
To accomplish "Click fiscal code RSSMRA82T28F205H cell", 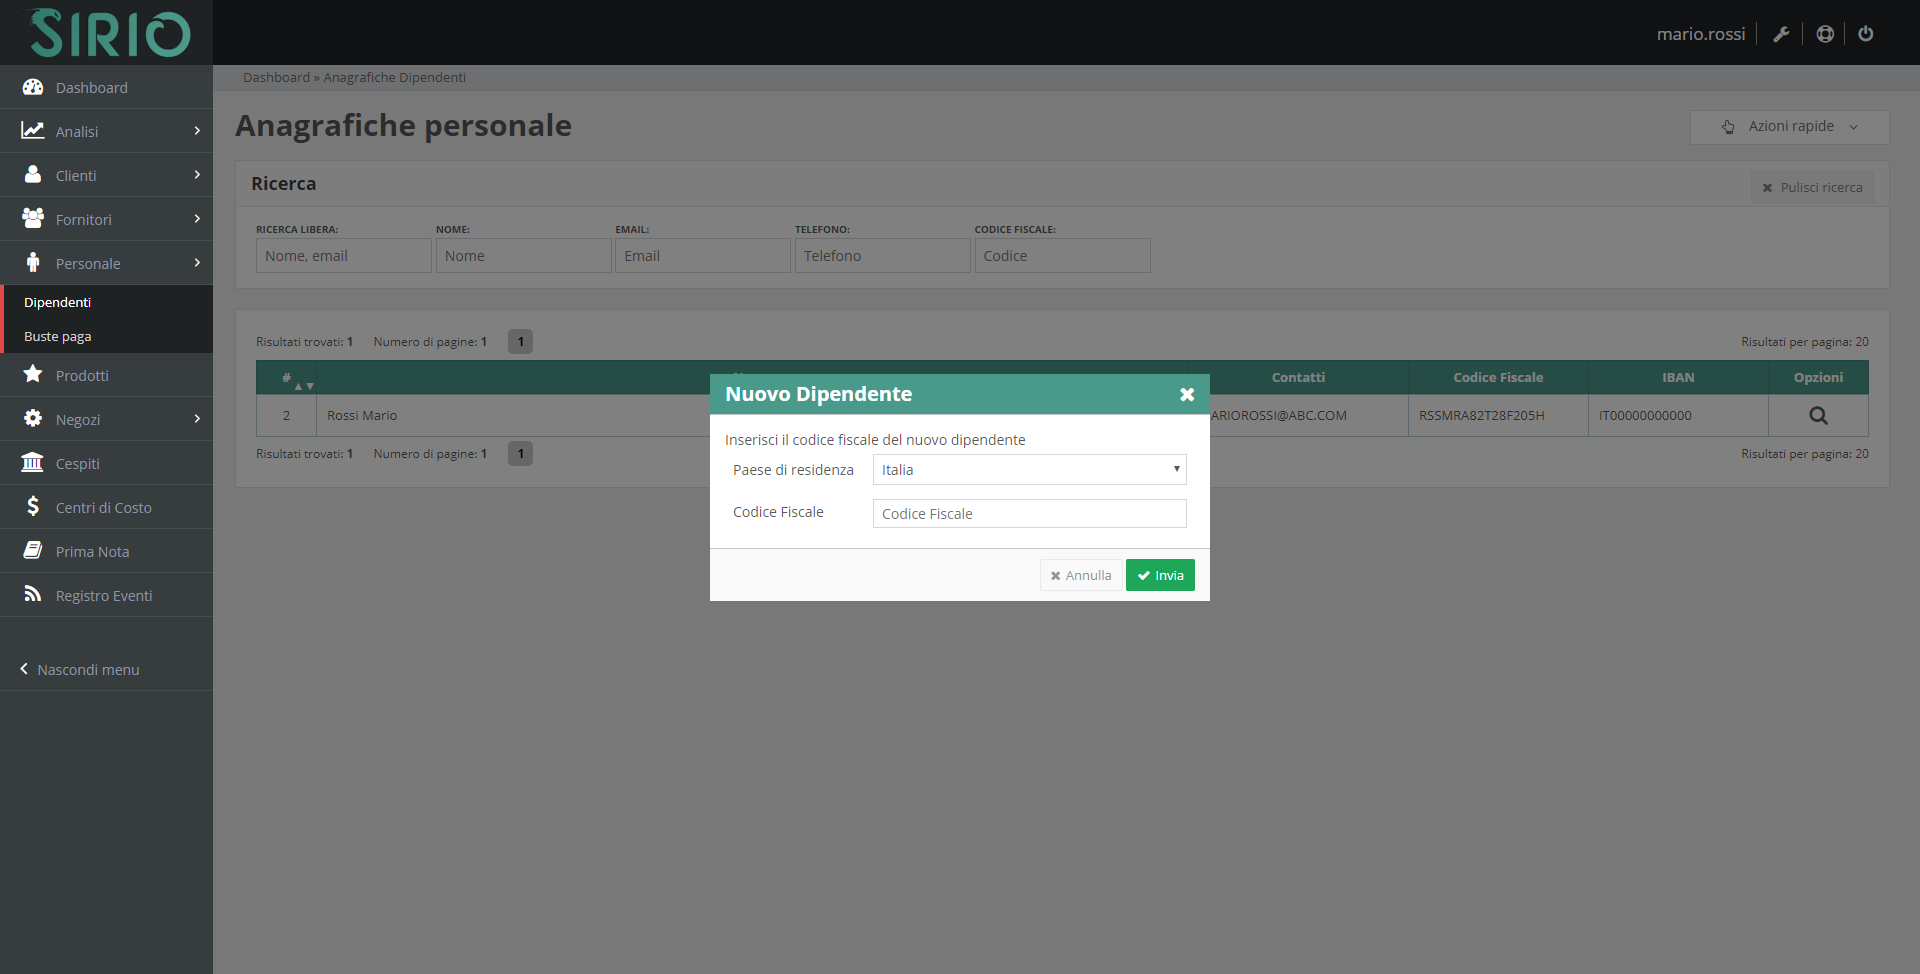I will (x=1498, y=415).
